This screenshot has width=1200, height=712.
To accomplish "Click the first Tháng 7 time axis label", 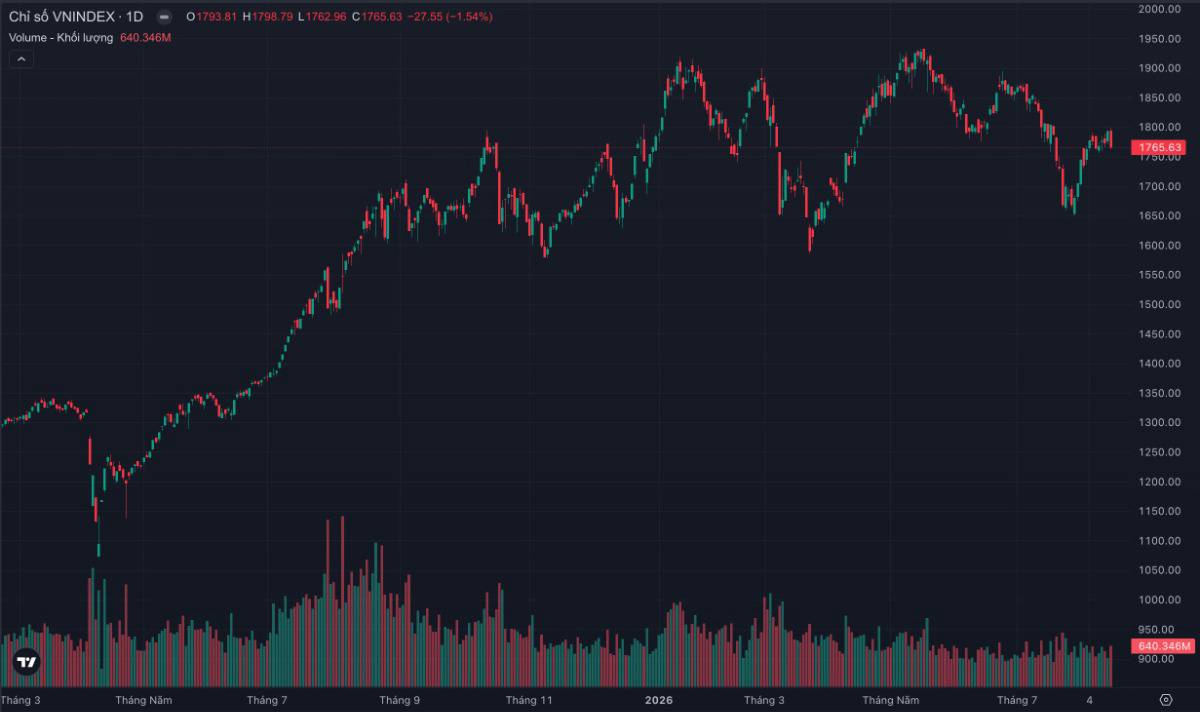I will click(268, 700).
